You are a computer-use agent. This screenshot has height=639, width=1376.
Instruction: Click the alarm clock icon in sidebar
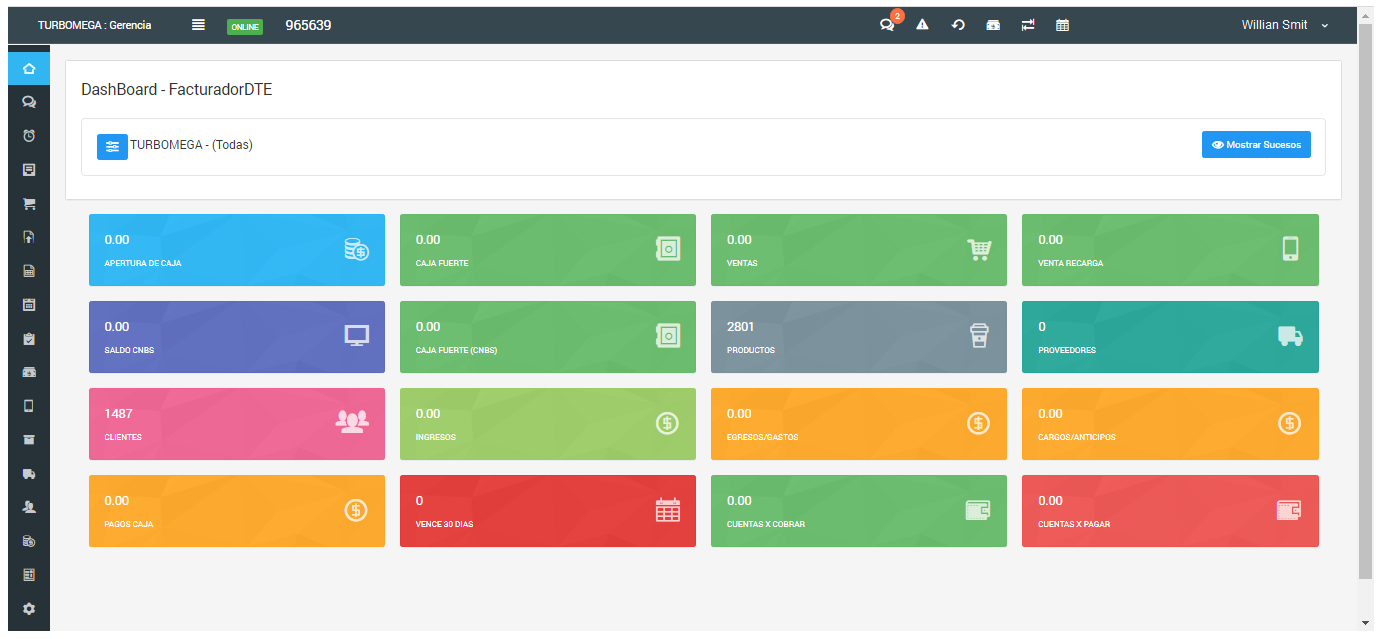[x=29, y=136]
